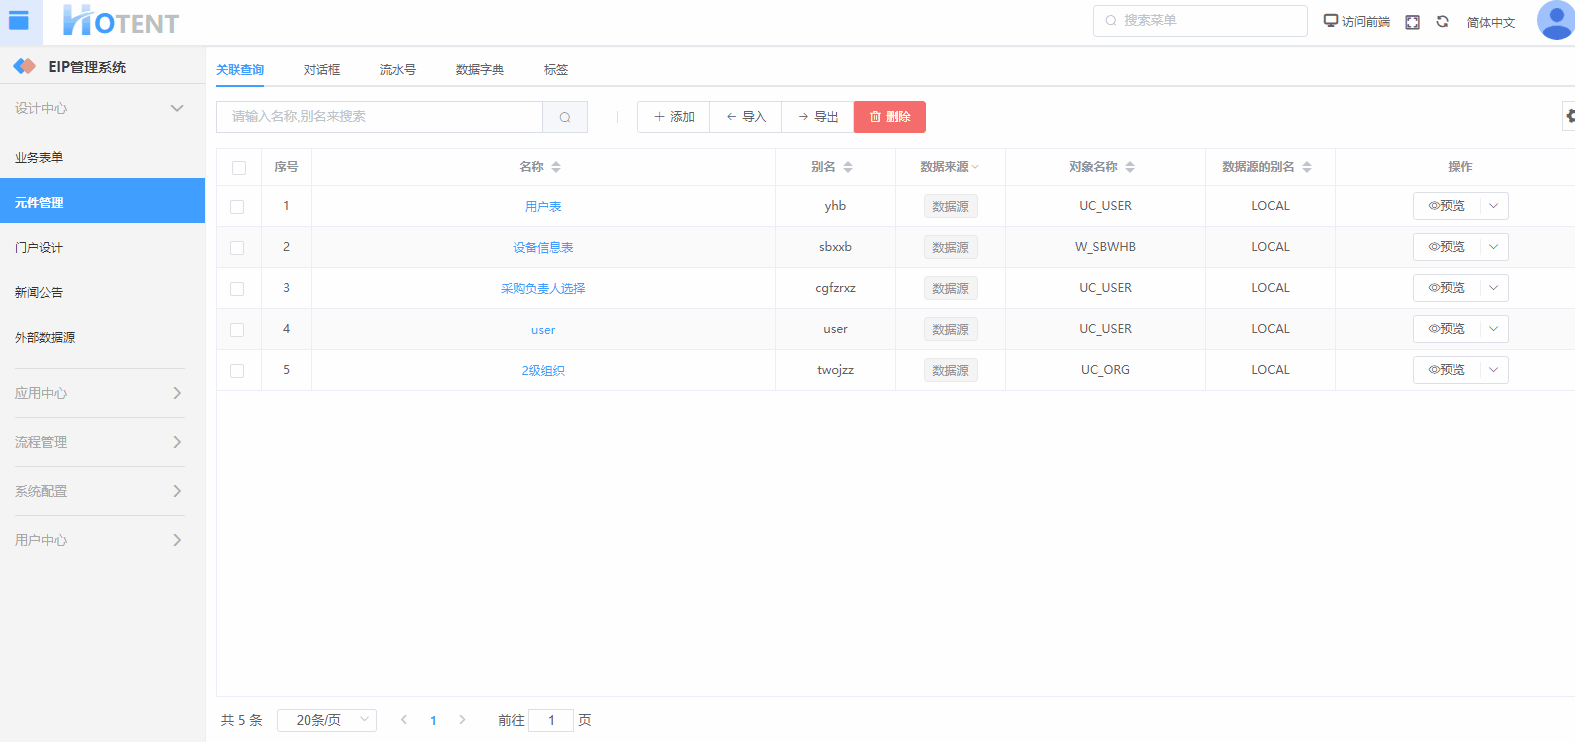Expand the 应用中心 sidebar section

tap(98, 393)
